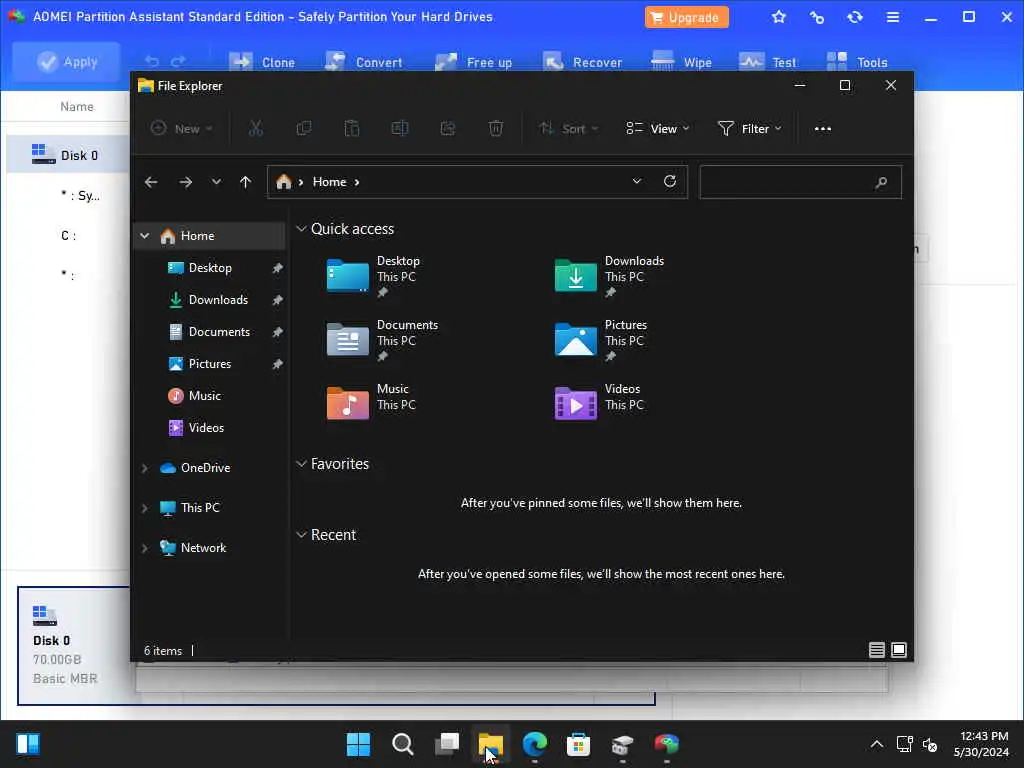This screenshot has width=1024, height=768.
Task: Select the Wipe tool in AOMEI
Action: [681, 62]
